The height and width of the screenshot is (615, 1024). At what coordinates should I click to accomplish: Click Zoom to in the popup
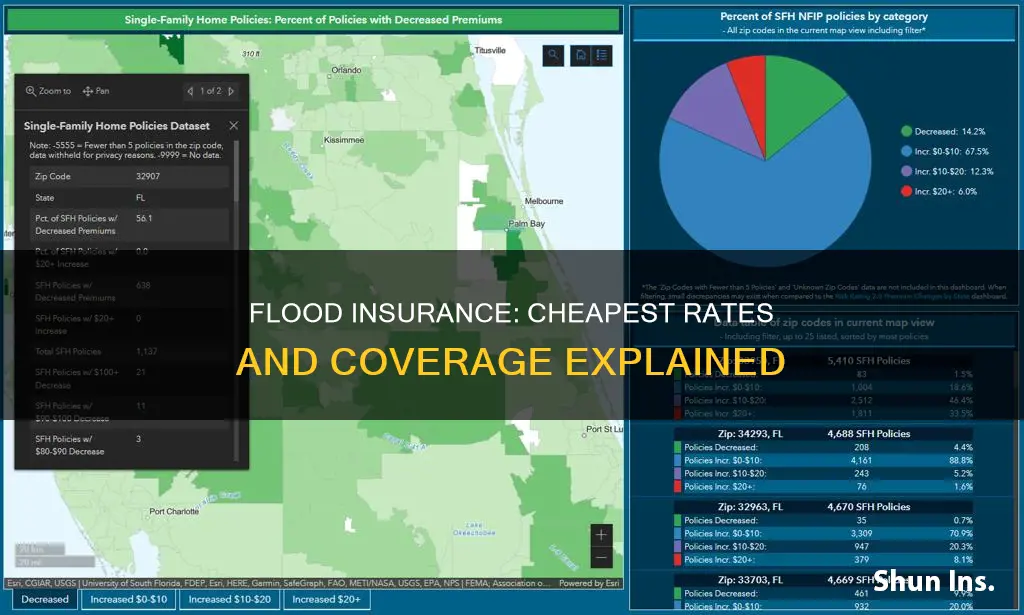[48, 91]
